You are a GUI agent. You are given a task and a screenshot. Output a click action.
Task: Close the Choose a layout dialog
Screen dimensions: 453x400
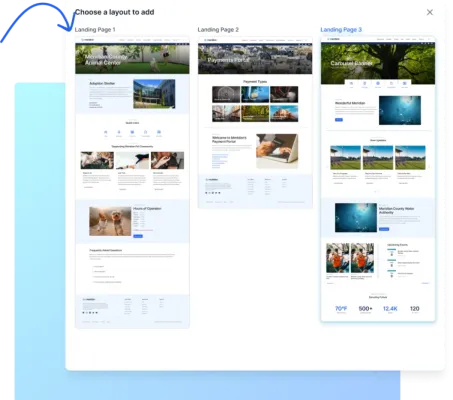click(x=430, y=12)
